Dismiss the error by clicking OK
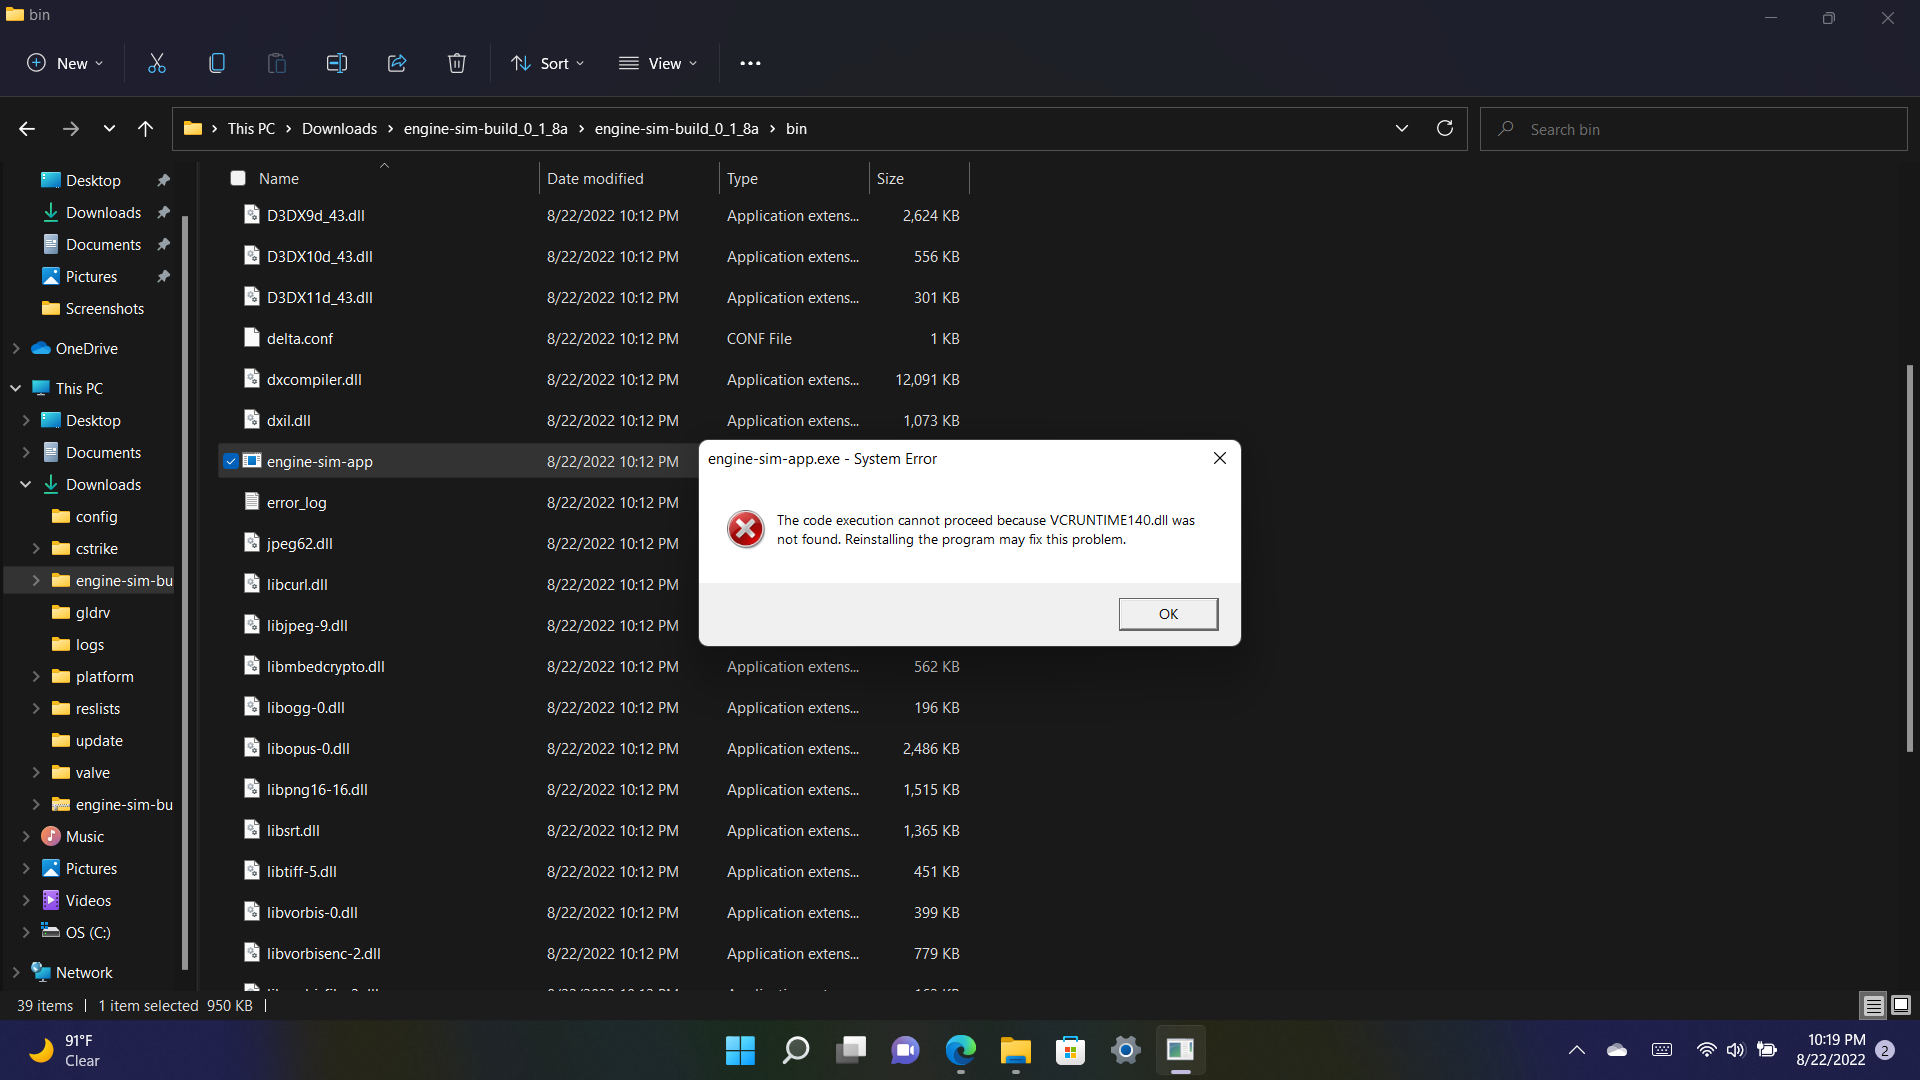 [x=1168, y=613]
